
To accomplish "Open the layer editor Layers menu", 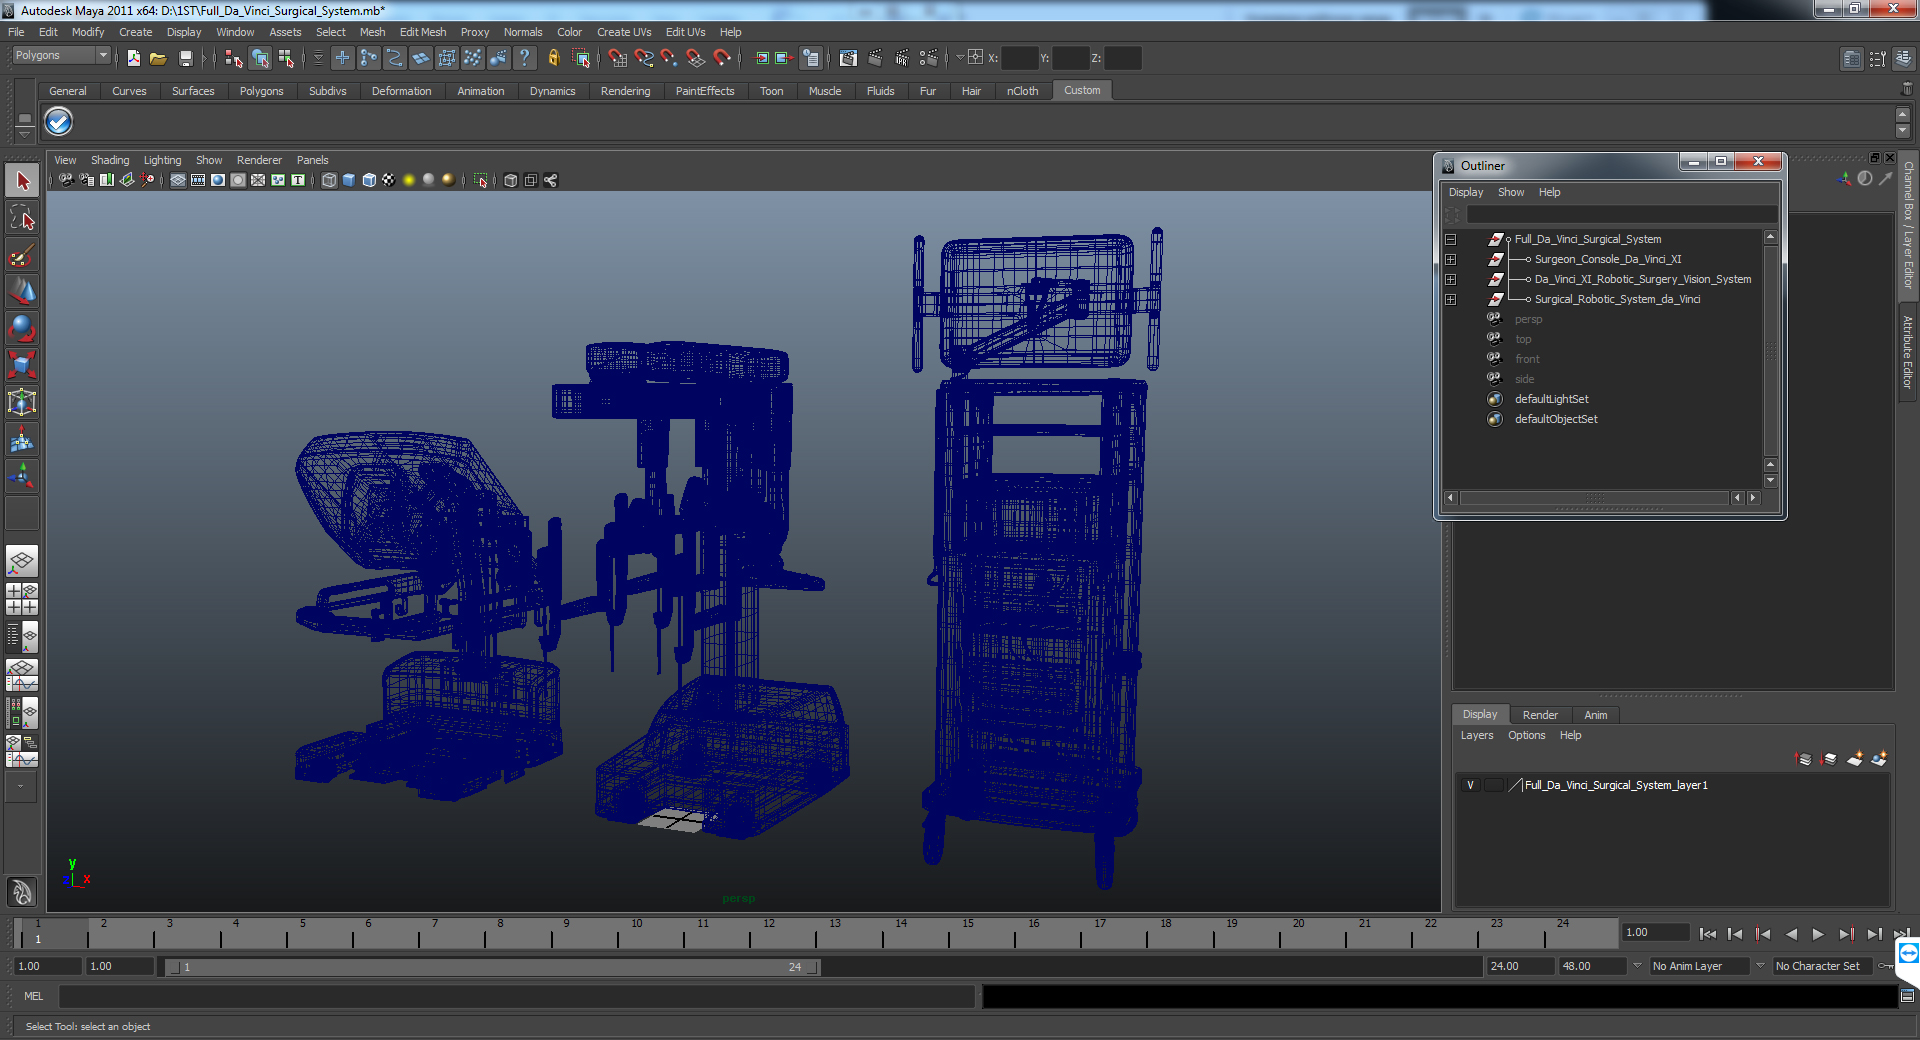I will click(x=1477, y=735).
